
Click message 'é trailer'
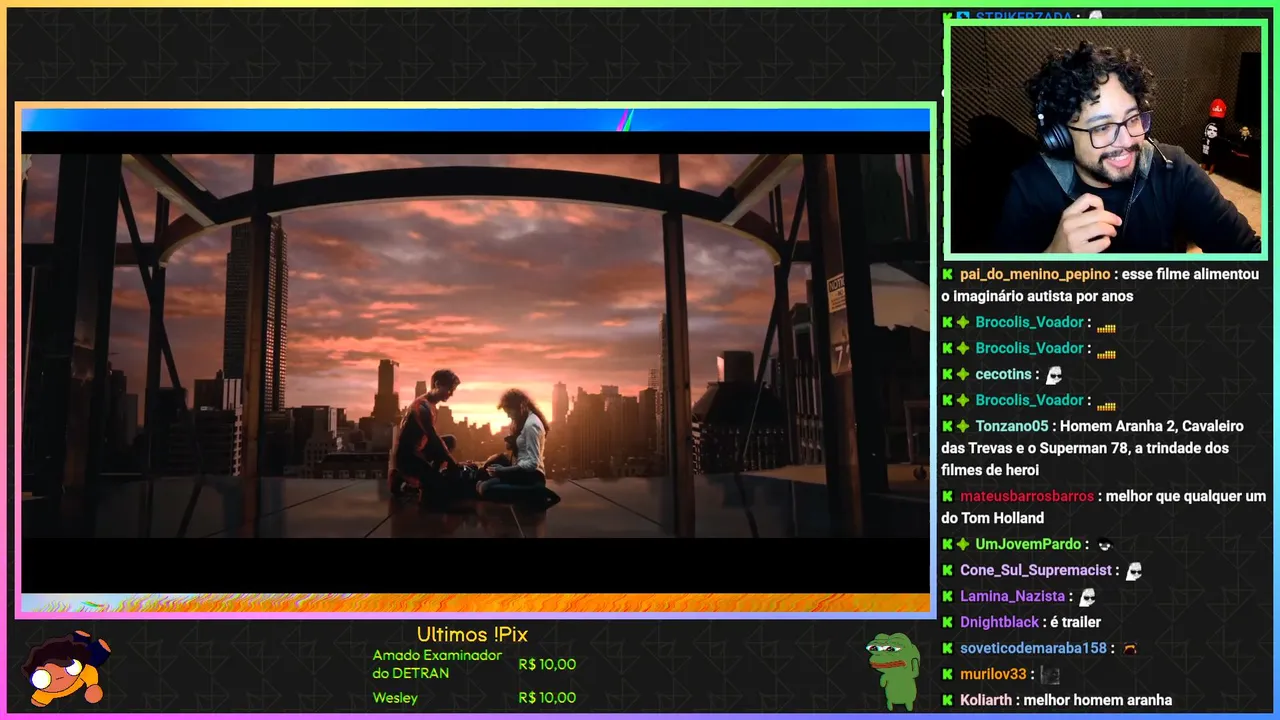pyautogui.click(x=1076, y=622)
